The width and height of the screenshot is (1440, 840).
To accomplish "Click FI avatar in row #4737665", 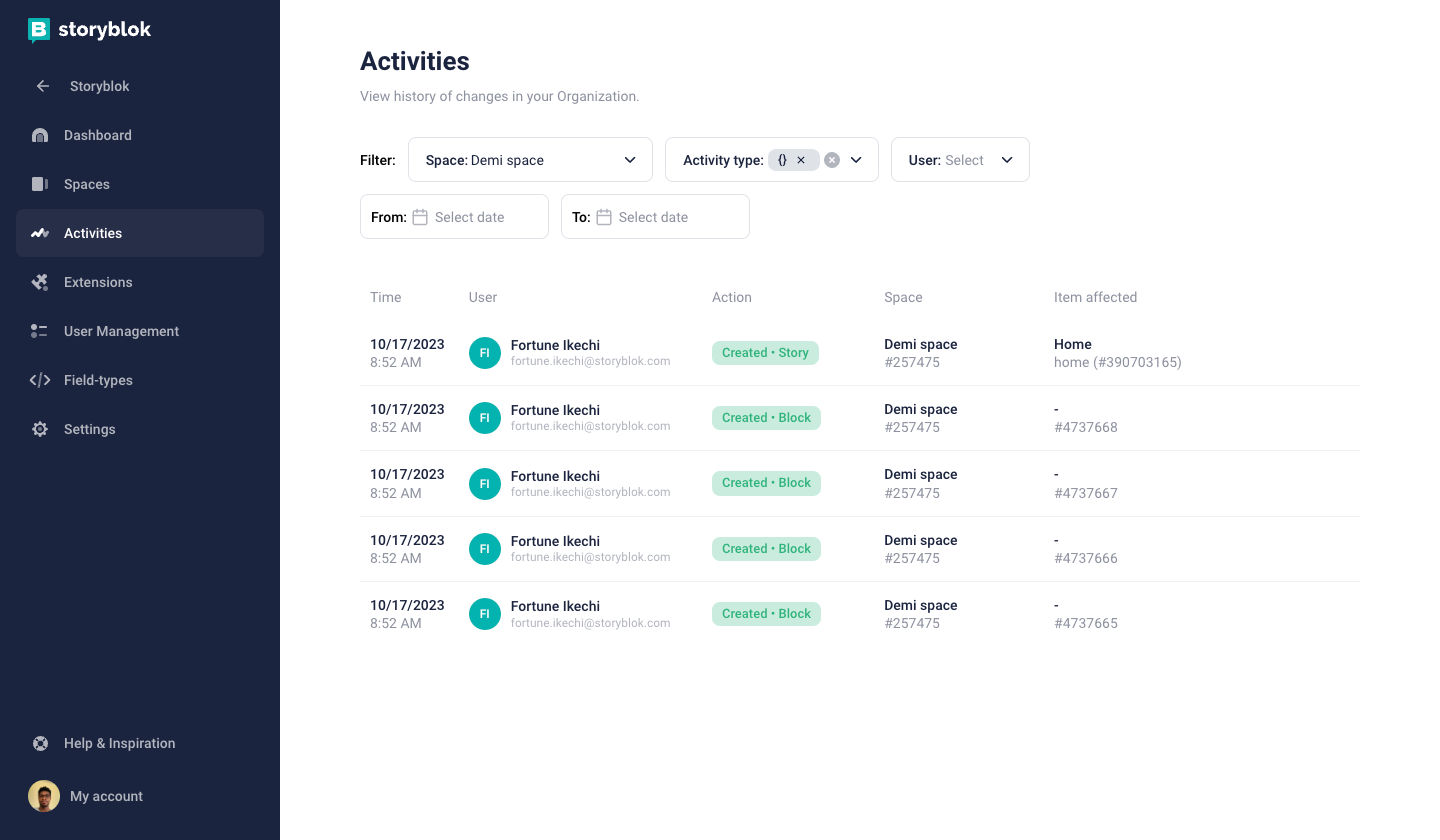I will click(485, 614).
